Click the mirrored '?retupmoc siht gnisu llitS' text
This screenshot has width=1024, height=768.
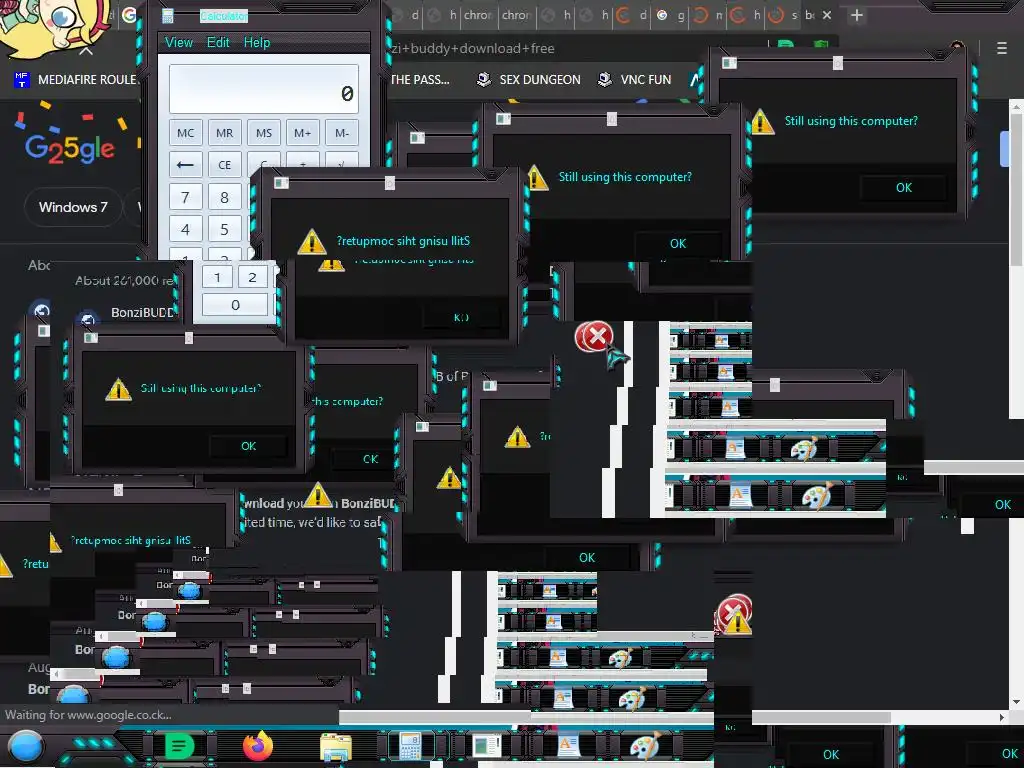[404, 241]
